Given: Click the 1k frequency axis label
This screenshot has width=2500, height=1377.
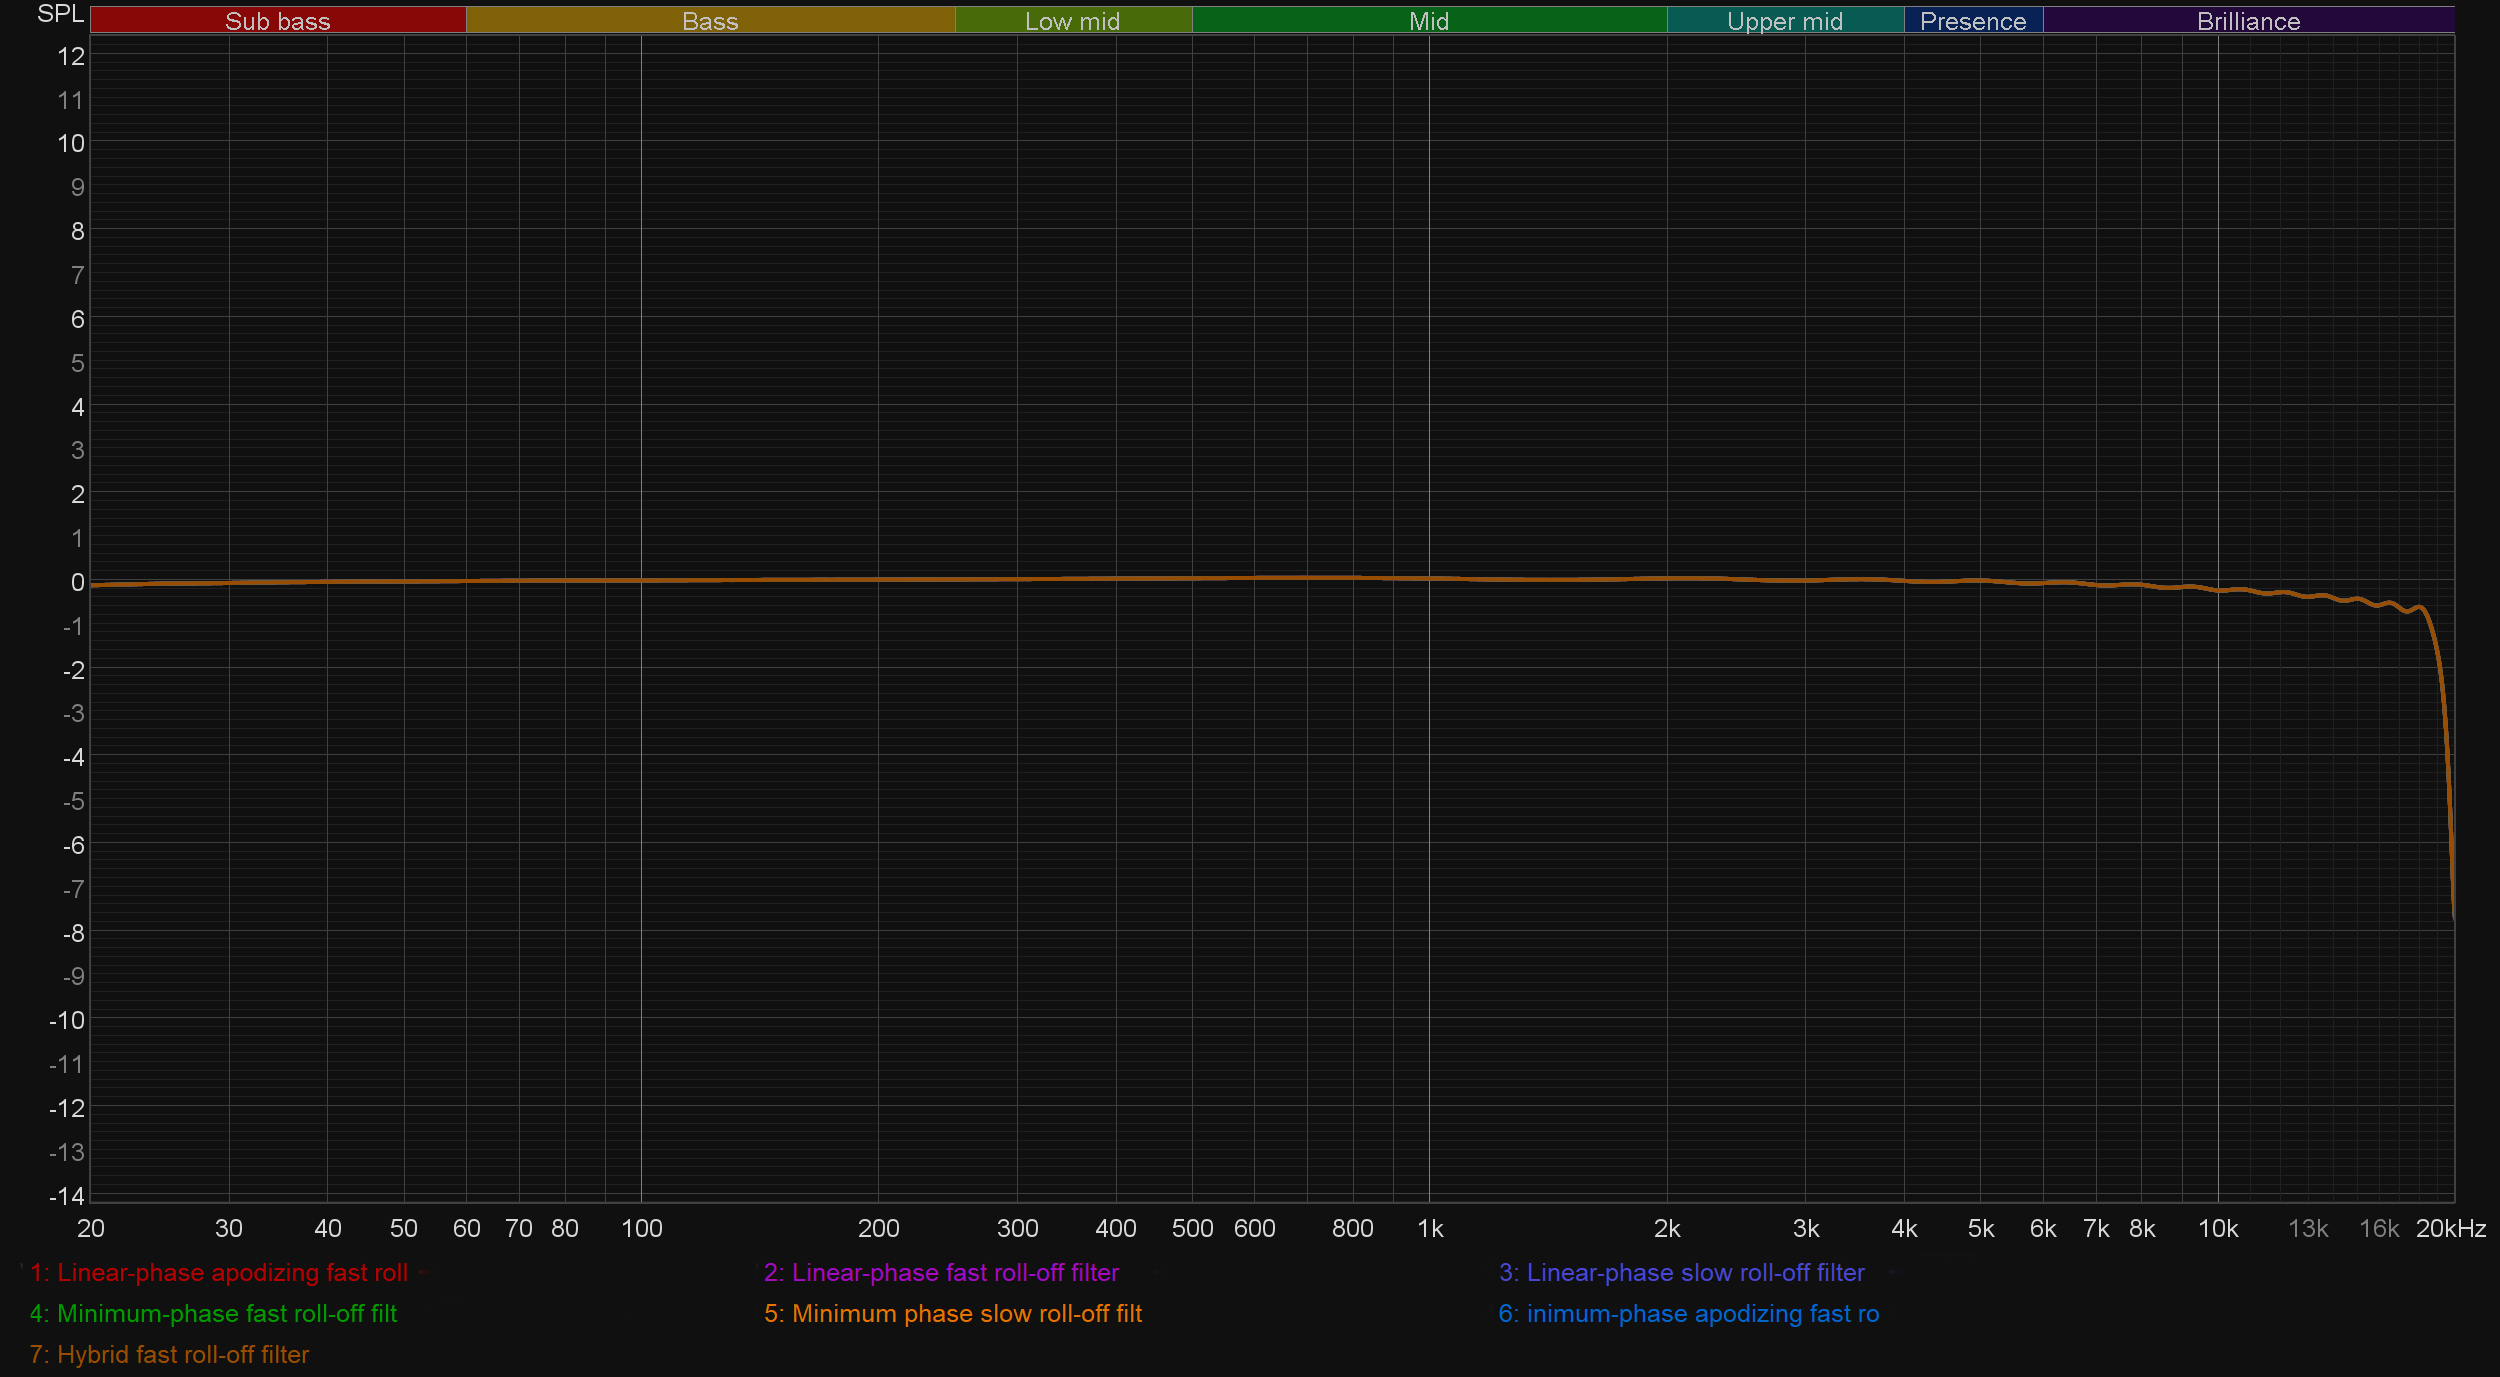Looking at the screenshot, I should (1430, 1229).
